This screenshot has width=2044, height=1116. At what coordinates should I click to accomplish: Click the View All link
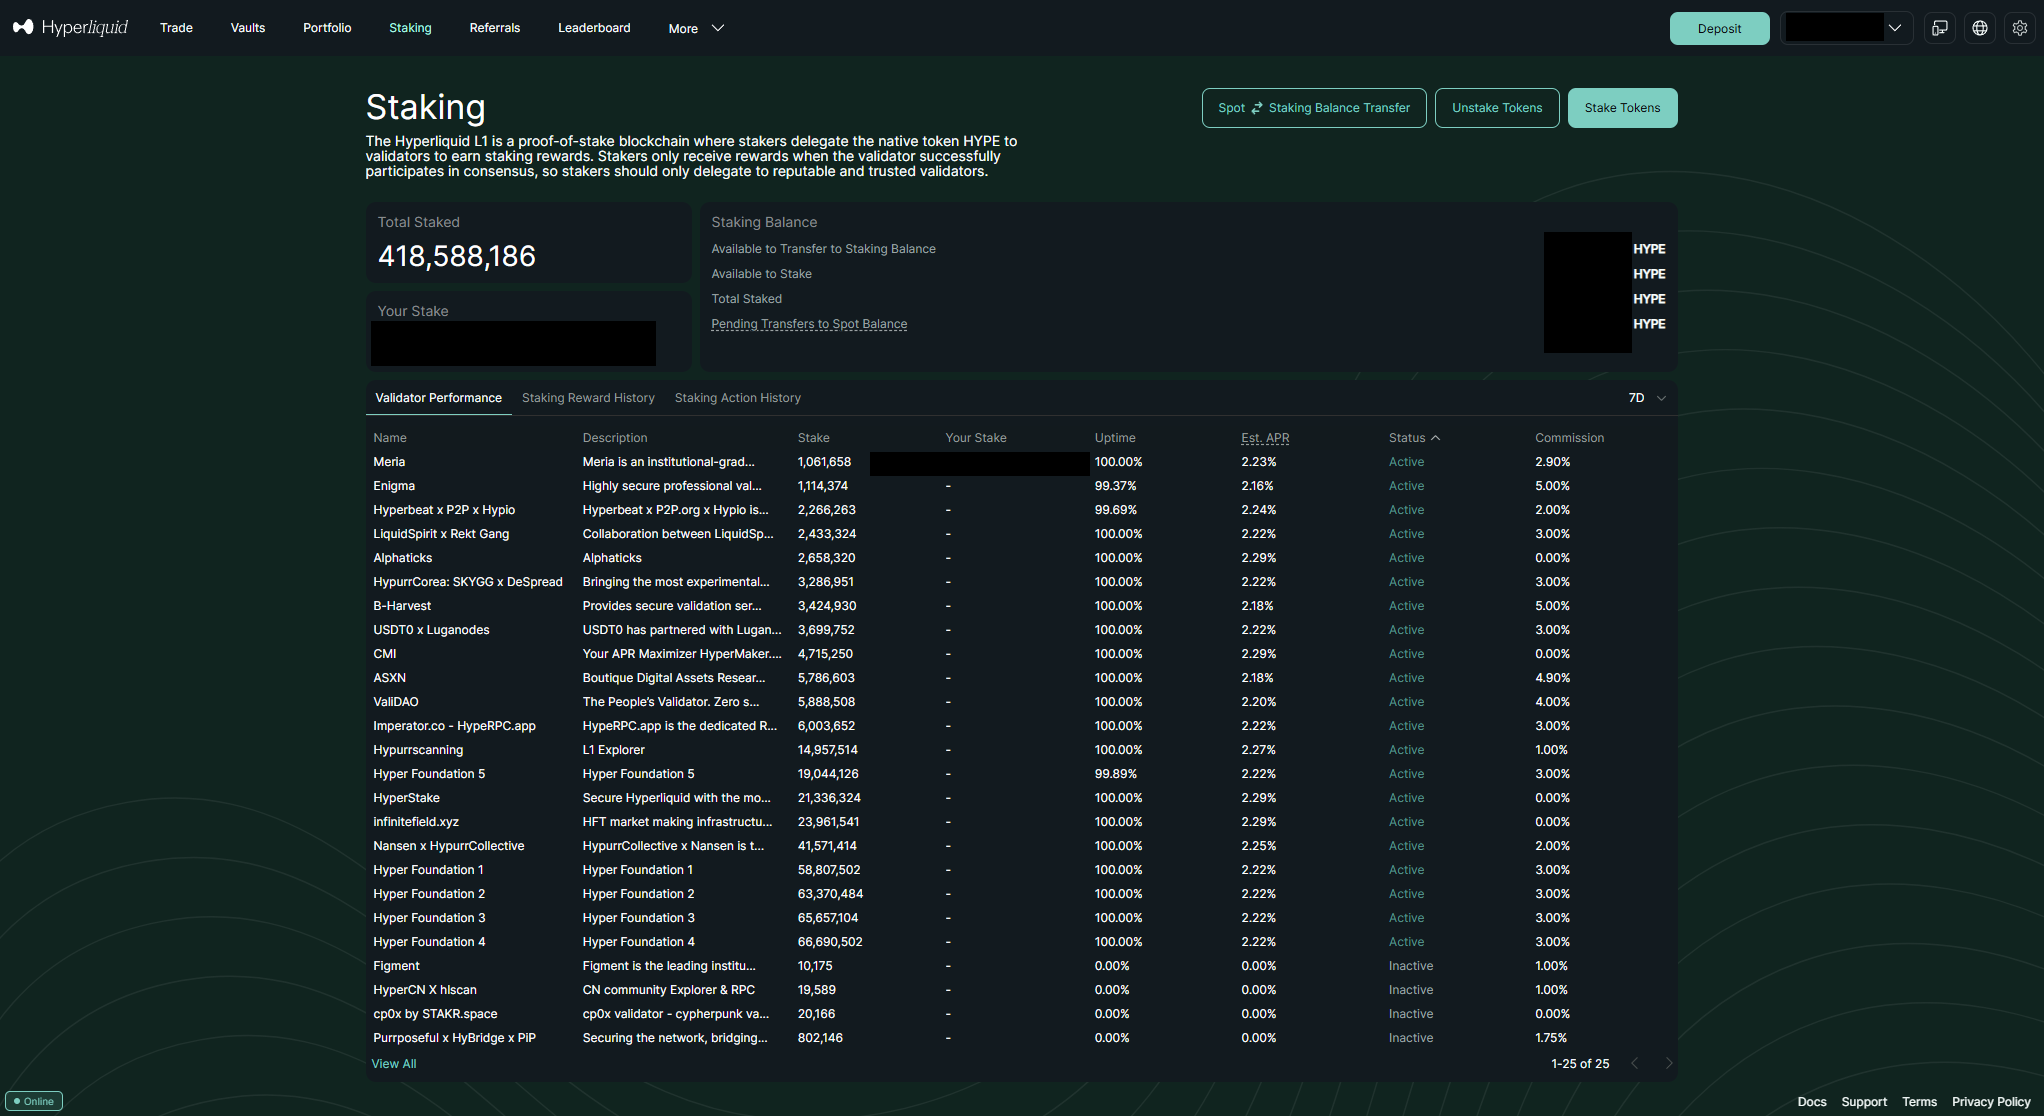pyautogui.click(x=394, y=1064)
